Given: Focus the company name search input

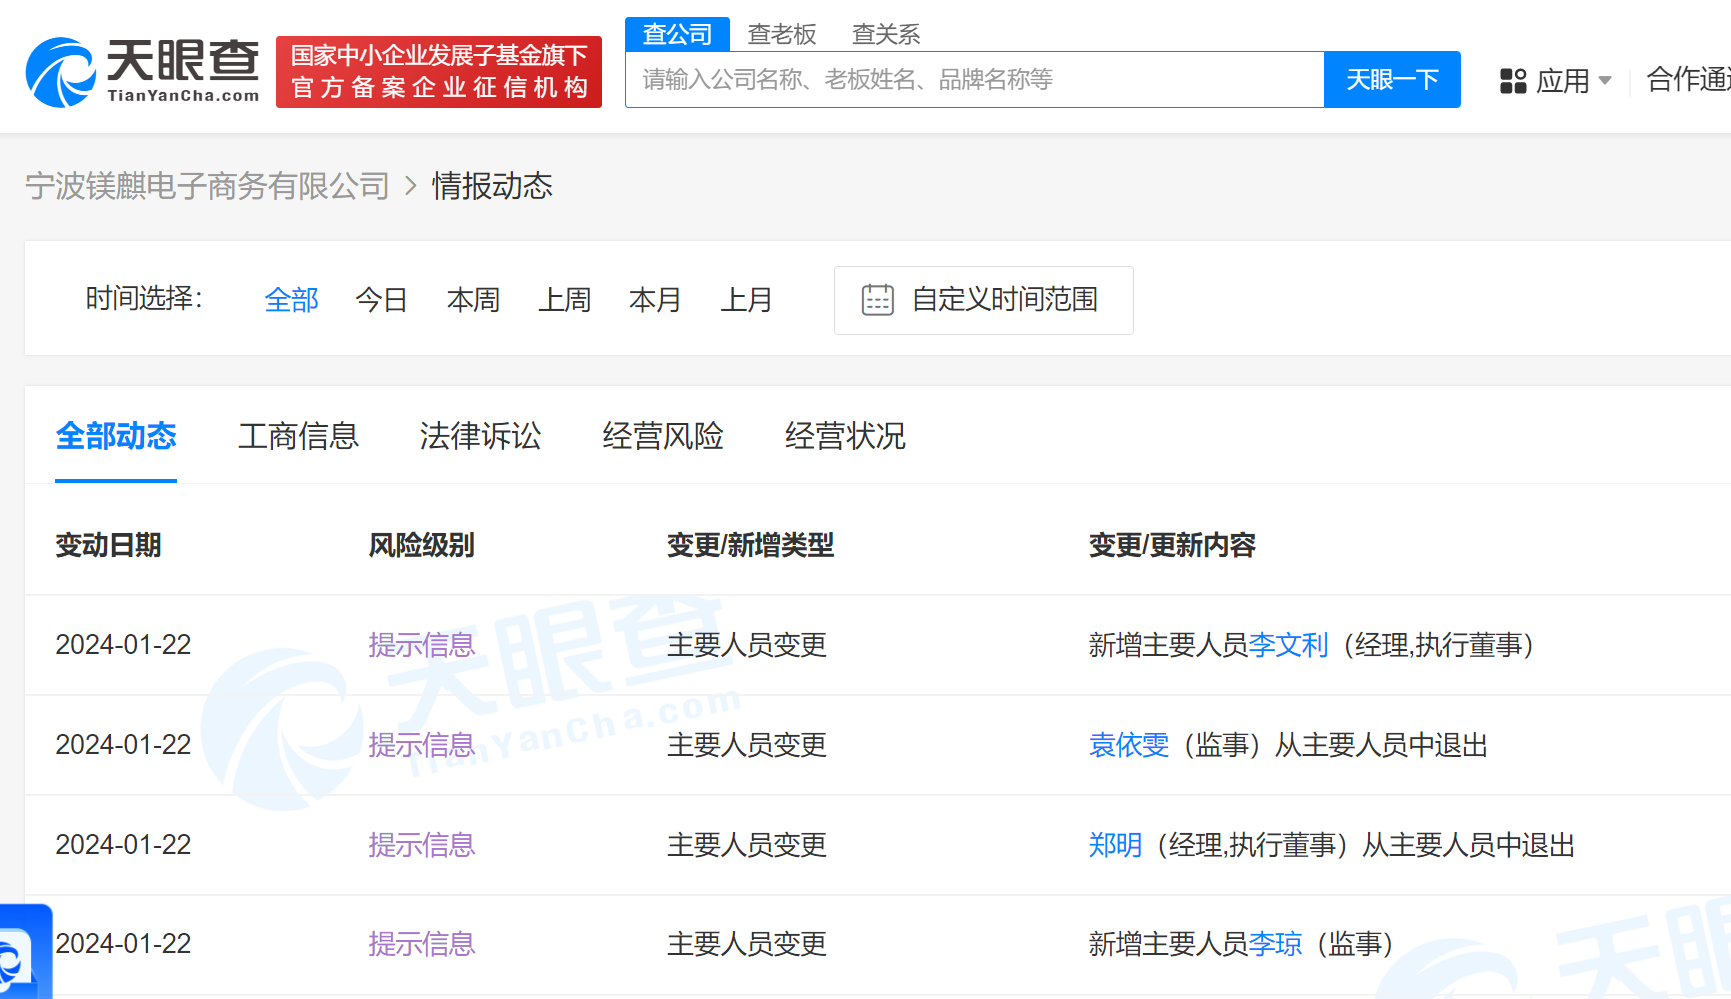Looking at the screenshot, I should tap(974, 80).
